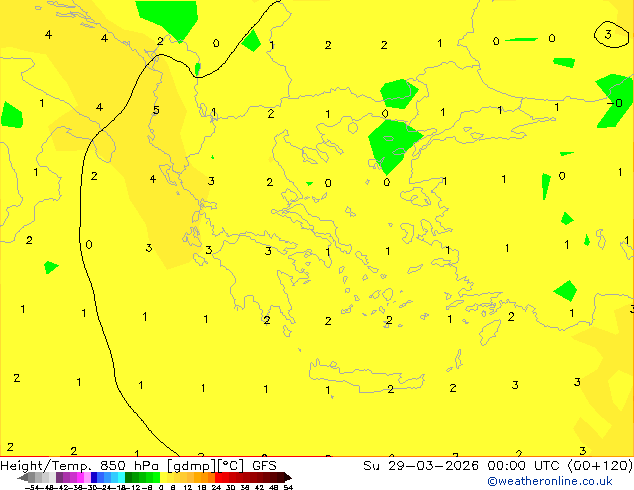Choose the bright red 24 legend swatch
The image size is (634, 490).
[218, 477]
